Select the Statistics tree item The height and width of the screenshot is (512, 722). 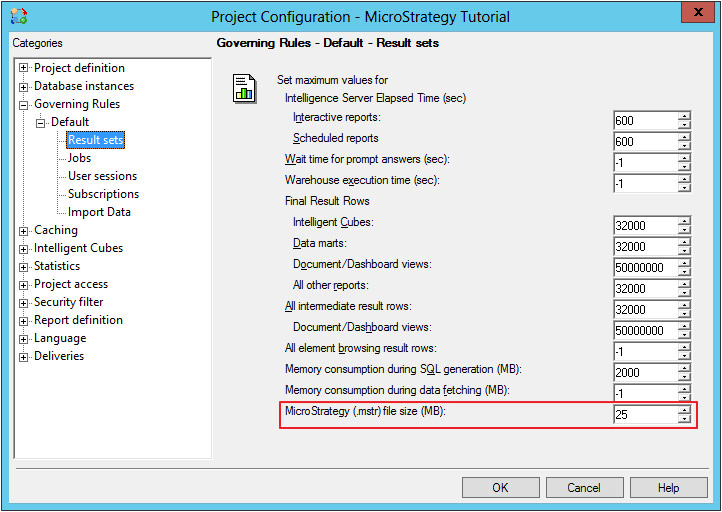tap(57, 266)
